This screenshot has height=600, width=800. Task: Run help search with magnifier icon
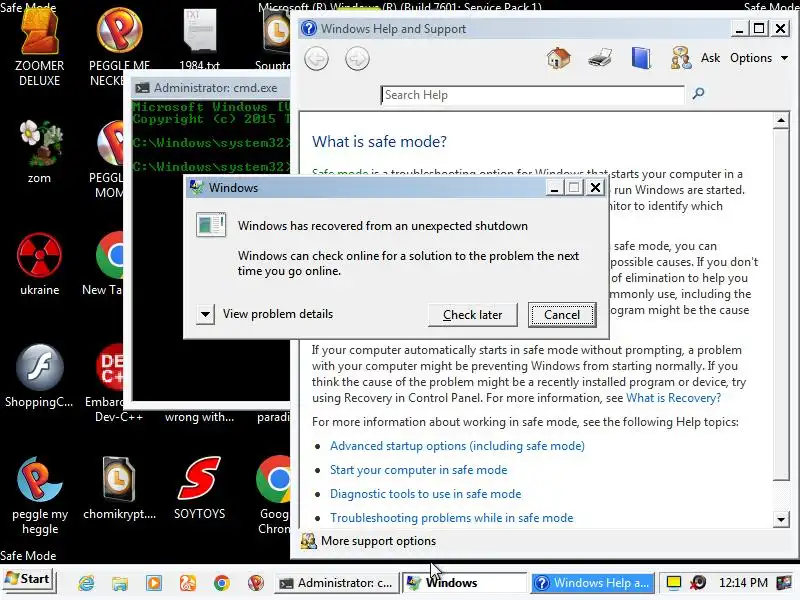pos(698,93)
